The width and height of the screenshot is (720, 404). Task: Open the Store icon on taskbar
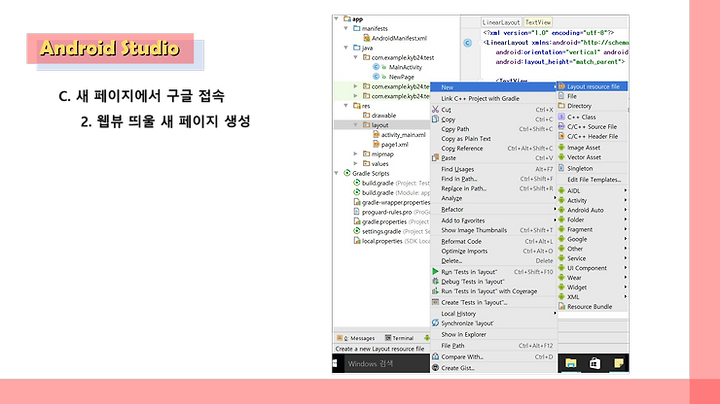click(x=595, y=363)
